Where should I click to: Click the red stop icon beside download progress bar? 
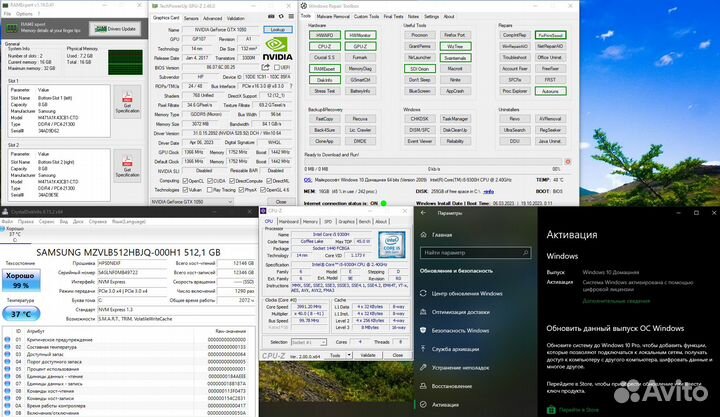tap(568, 162)
